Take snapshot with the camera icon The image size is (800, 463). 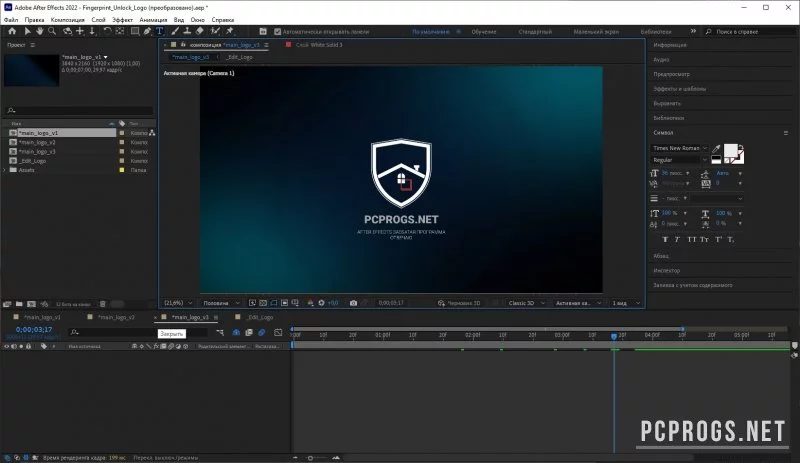(353, 303)
